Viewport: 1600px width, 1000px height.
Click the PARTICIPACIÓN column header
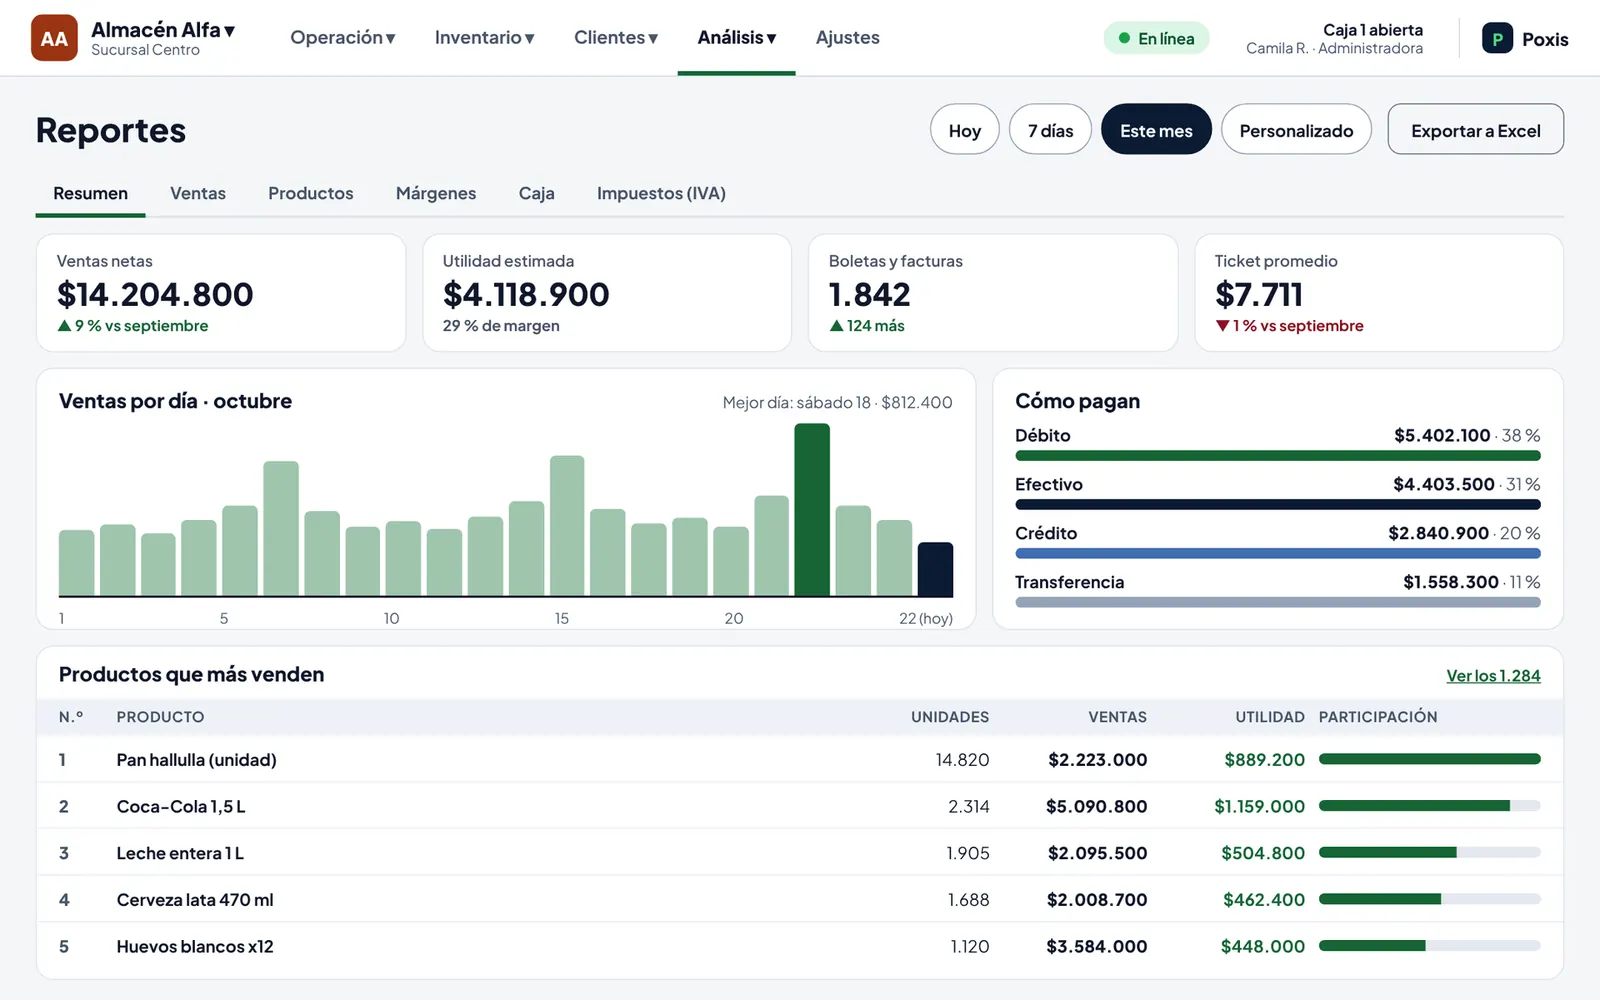pyautogui.click(x=1378, y=717)
